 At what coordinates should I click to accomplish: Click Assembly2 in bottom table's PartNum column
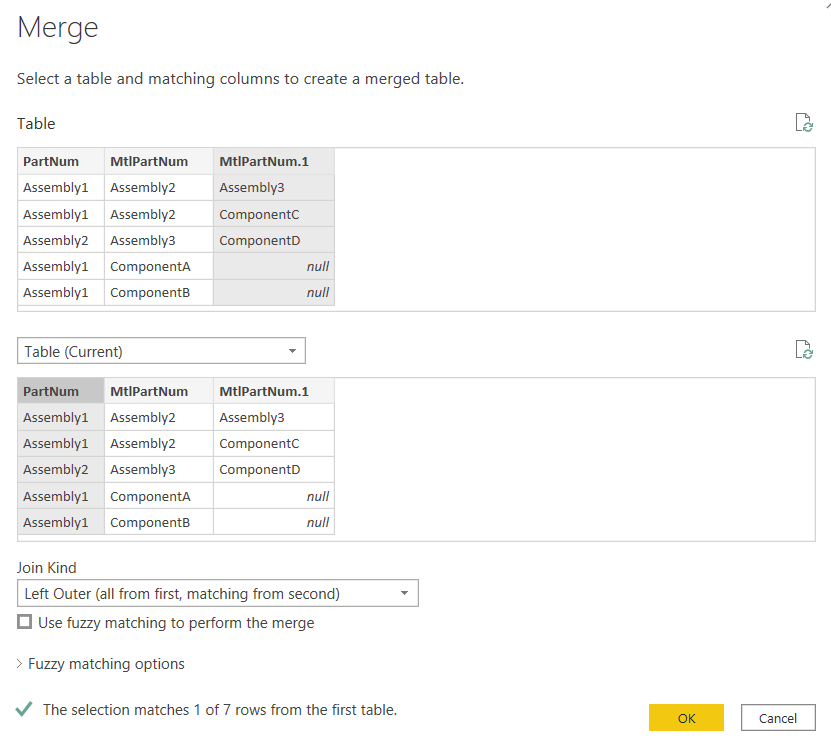point(61,469)
